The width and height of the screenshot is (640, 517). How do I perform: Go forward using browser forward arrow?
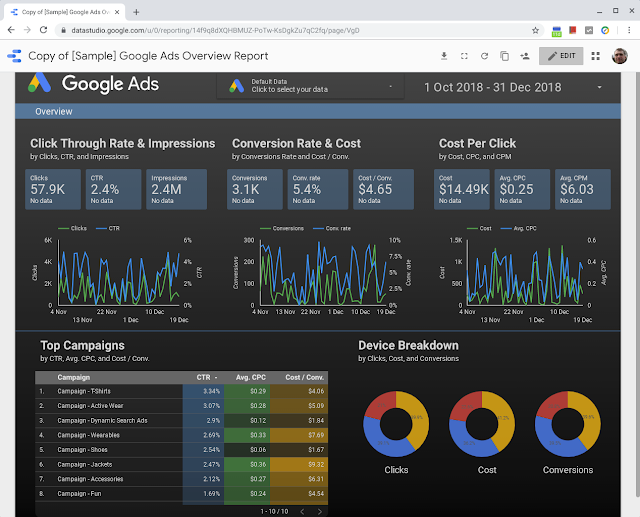coord(27,30)
